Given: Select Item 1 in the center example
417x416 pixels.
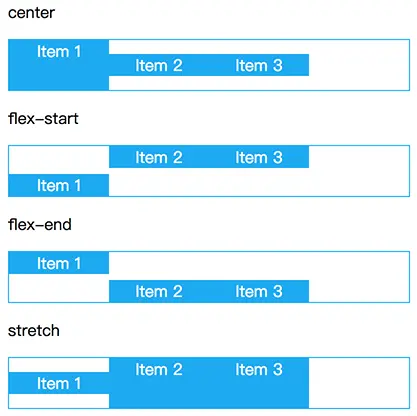Looking at the screenshot, I should 59,65.
